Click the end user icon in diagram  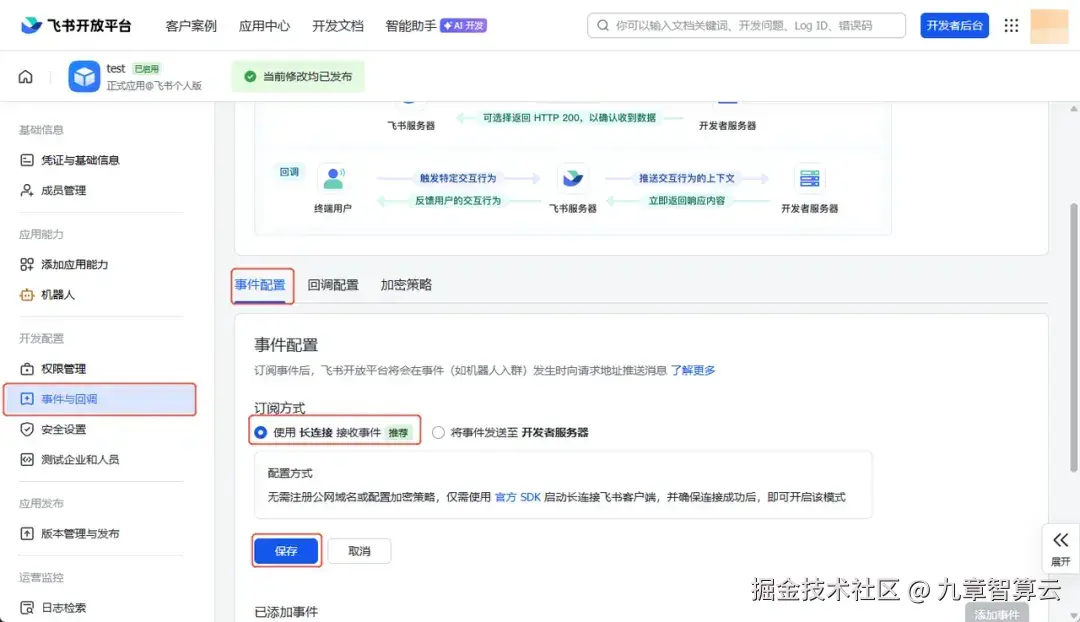point(333,178)
